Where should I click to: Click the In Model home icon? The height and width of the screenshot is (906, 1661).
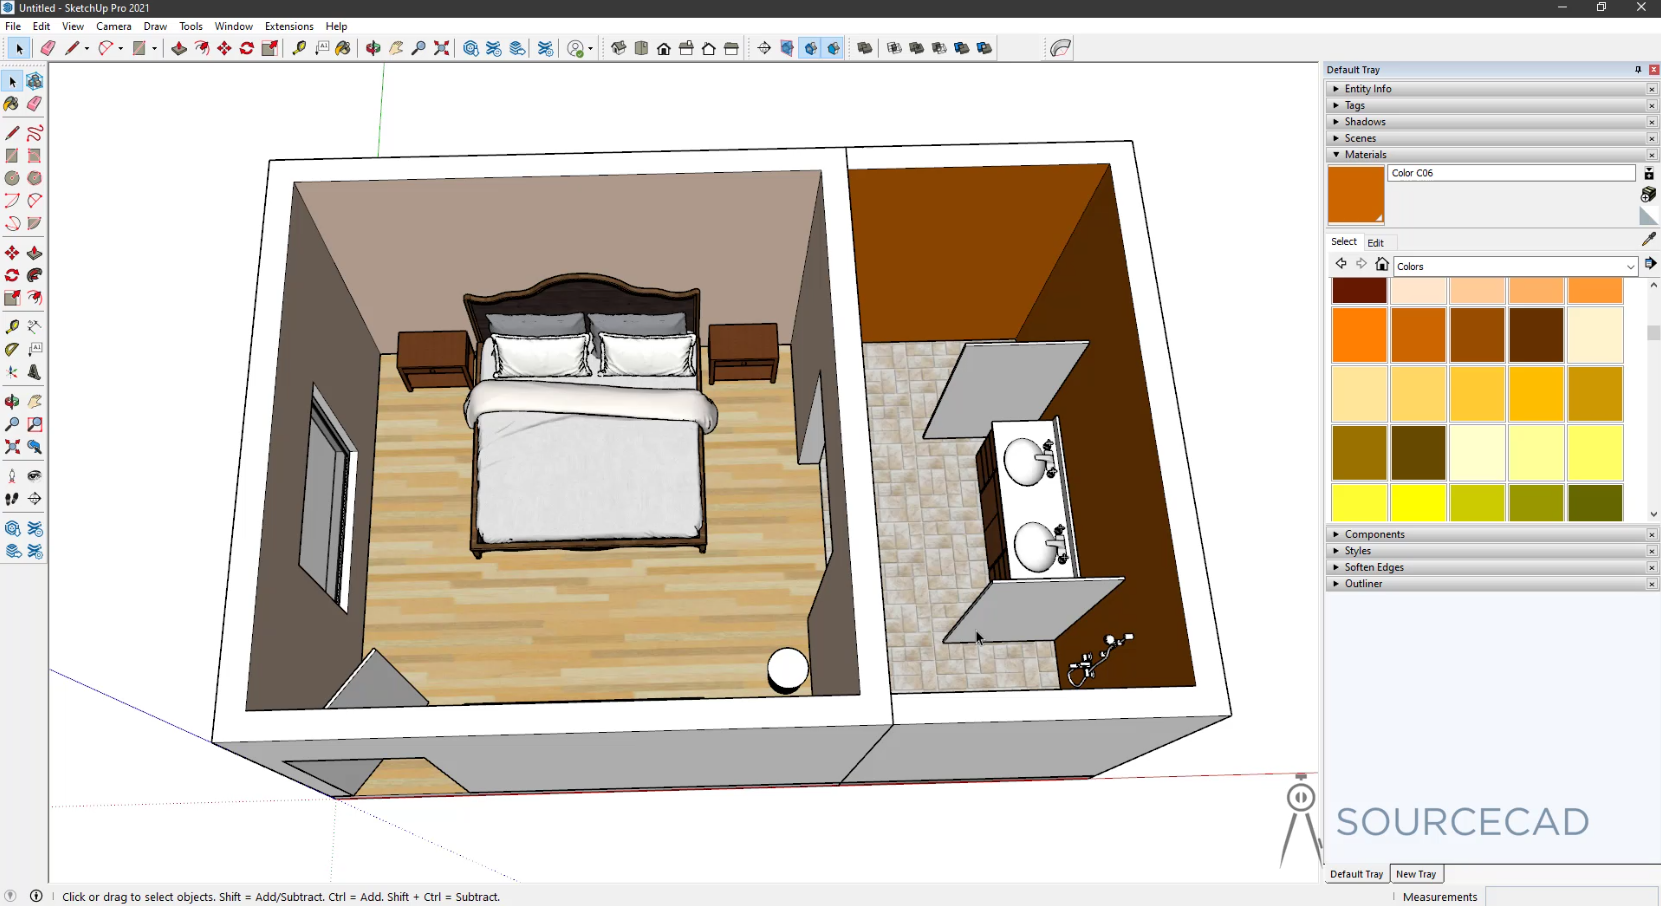[x=1382, y=265]
